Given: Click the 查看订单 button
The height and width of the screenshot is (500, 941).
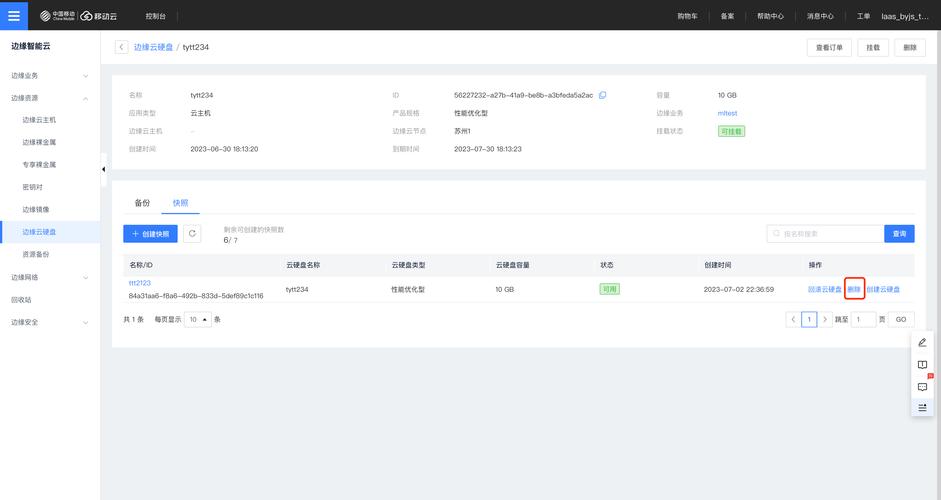Looking at the screenshot, I should [x=829, y=47].
